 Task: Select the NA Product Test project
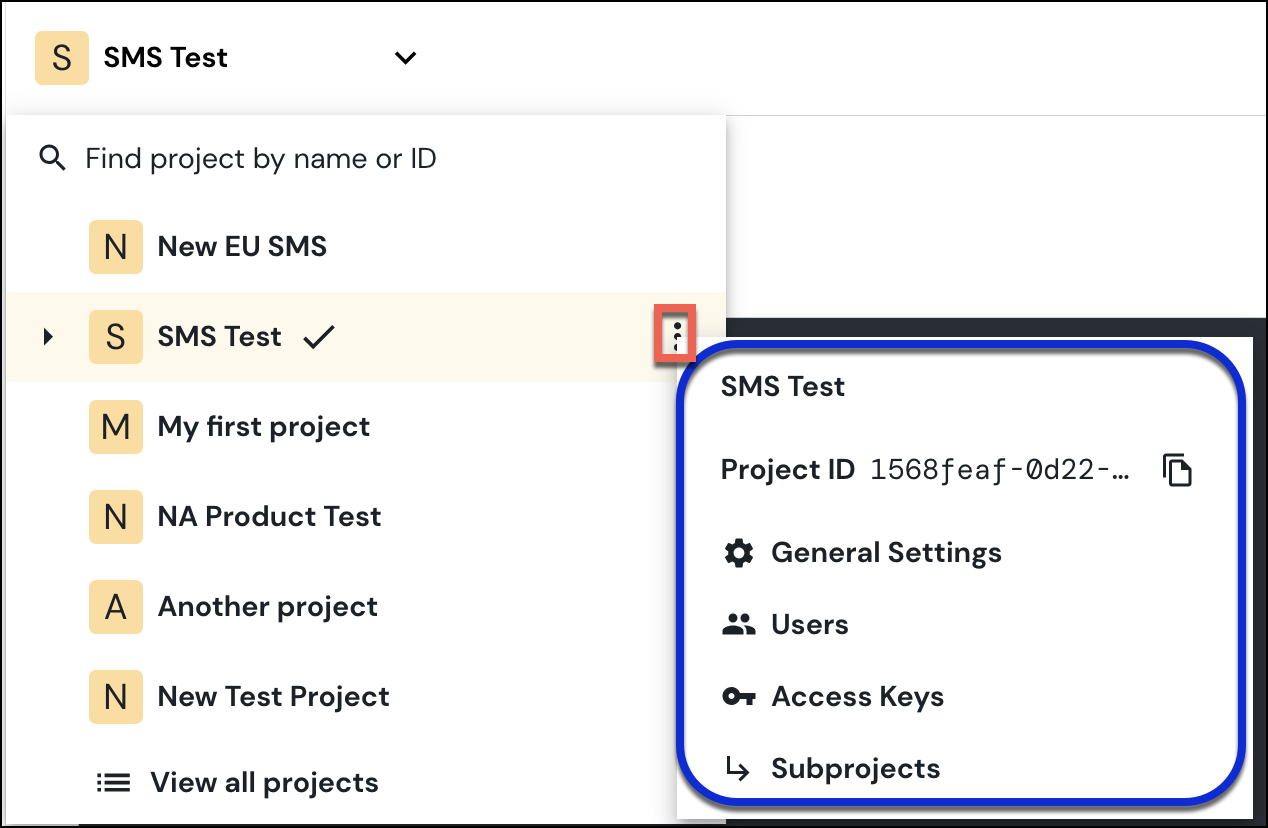pos(269,517)
